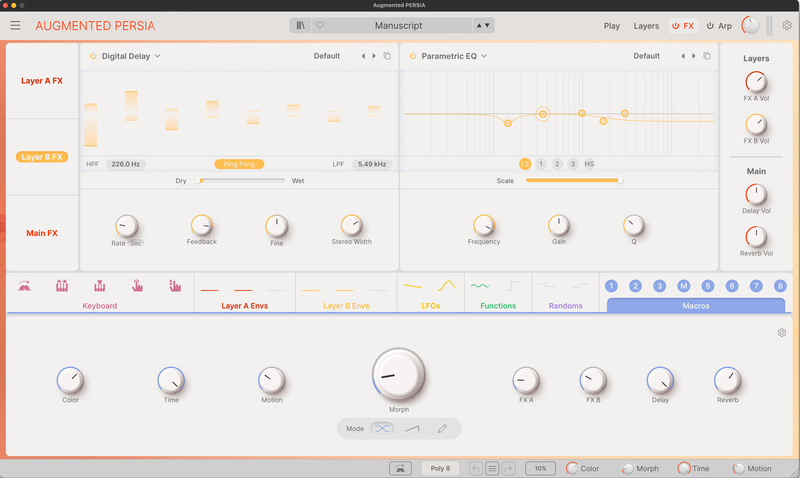800x478 pixels.
Task: Step presets with up/down arrows near Manuscript
Action: click(x=483, y=26)
